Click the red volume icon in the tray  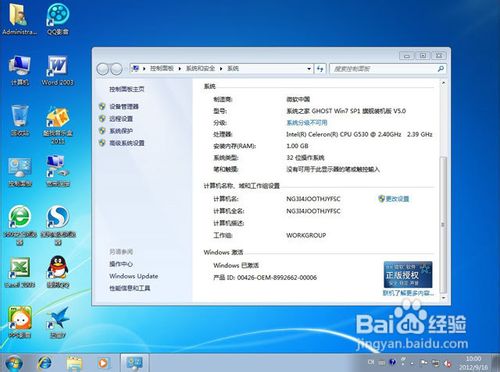pyautogui.click(x=448, y=363)
